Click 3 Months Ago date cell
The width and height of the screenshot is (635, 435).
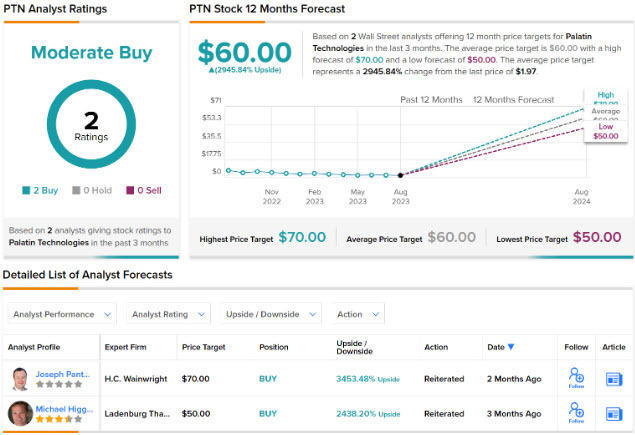[514, 414]
